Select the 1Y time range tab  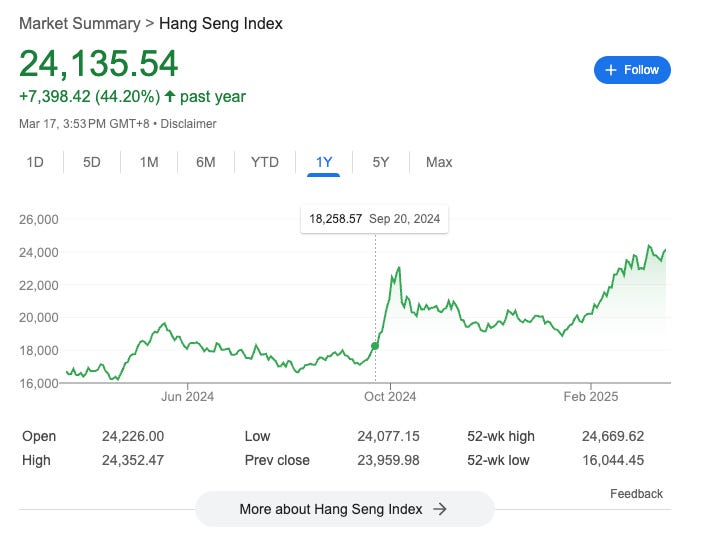(324, 162)
